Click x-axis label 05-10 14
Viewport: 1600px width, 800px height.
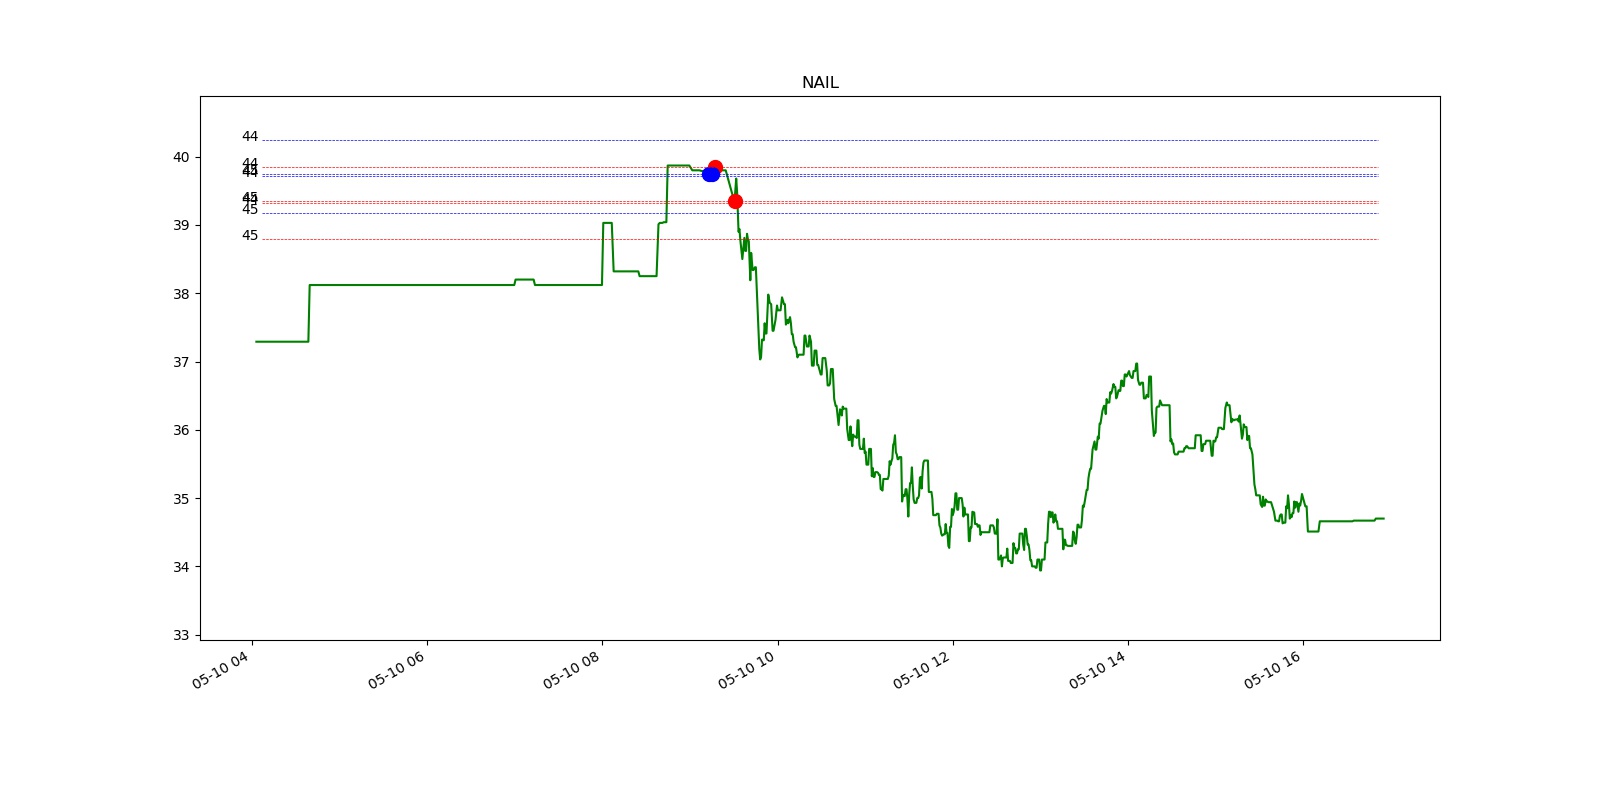pos(1097,670)
